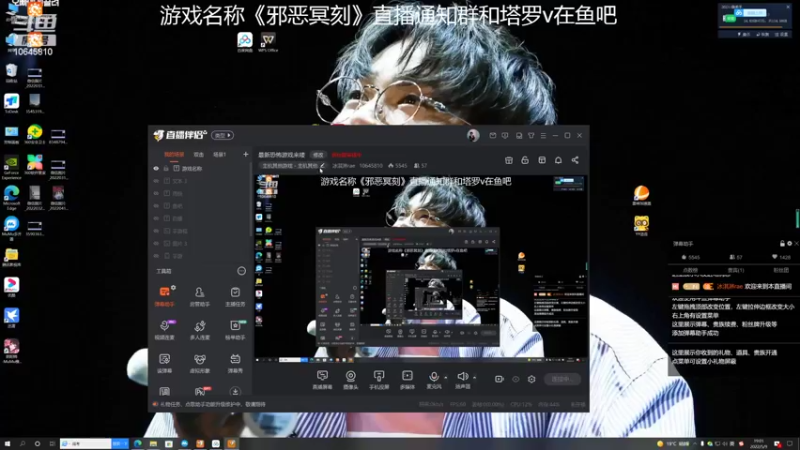Toggle eye visibility of the 游戏名称 layer
Viewport: 800px width, 450px height.
coord(156,168)
